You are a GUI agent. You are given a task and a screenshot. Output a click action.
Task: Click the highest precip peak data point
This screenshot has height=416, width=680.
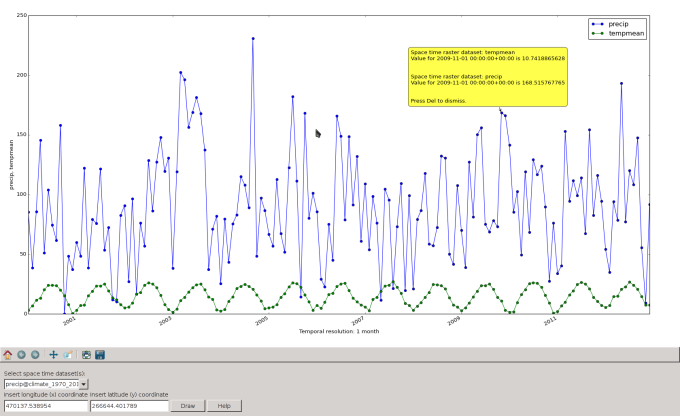click(x=253, y=38)
